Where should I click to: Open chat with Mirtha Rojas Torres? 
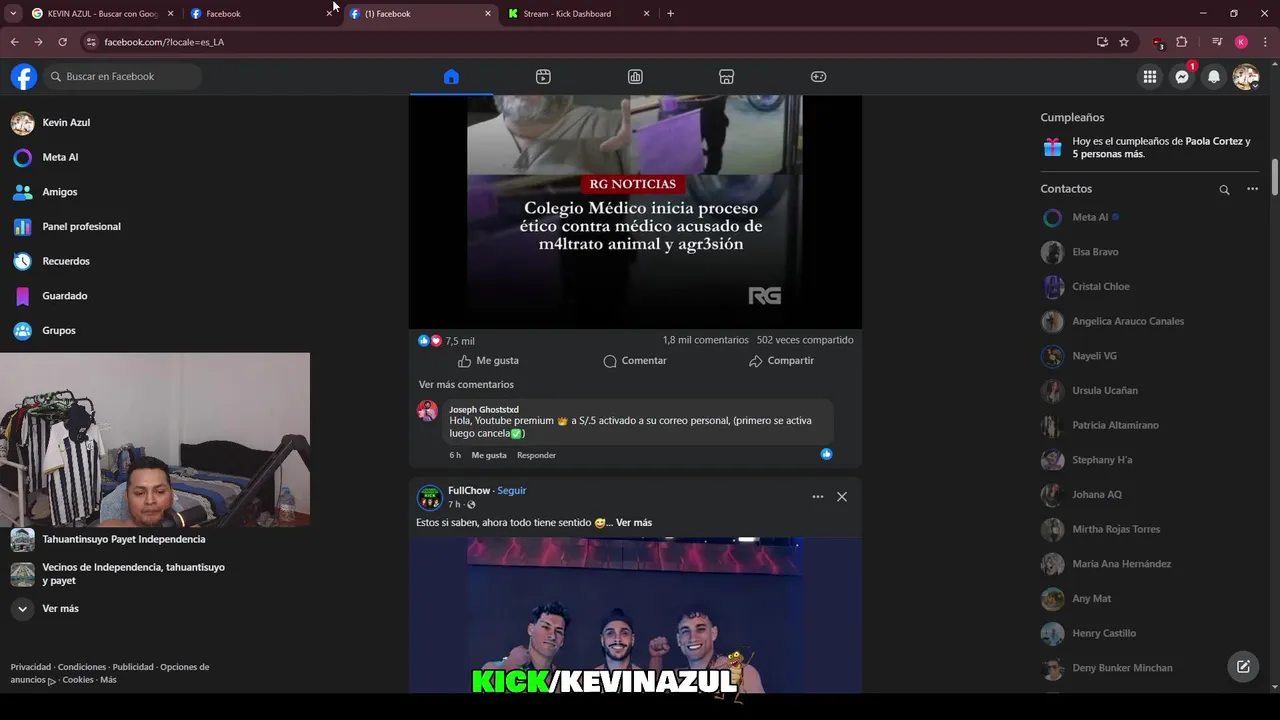1116,530
